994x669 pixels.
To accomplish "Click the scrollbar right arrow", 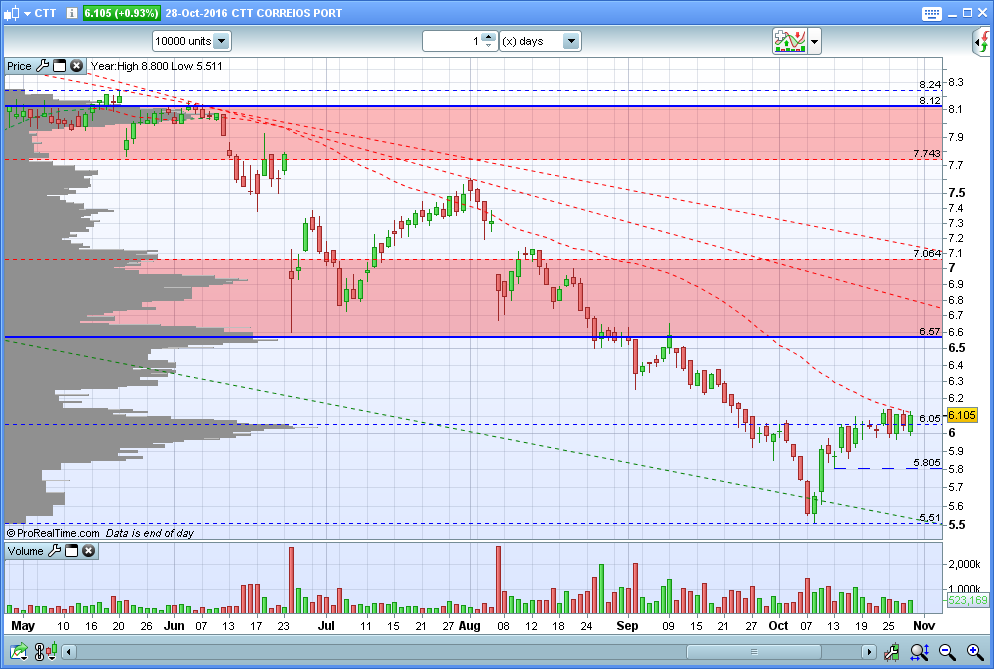I will (x=868, y=652).
